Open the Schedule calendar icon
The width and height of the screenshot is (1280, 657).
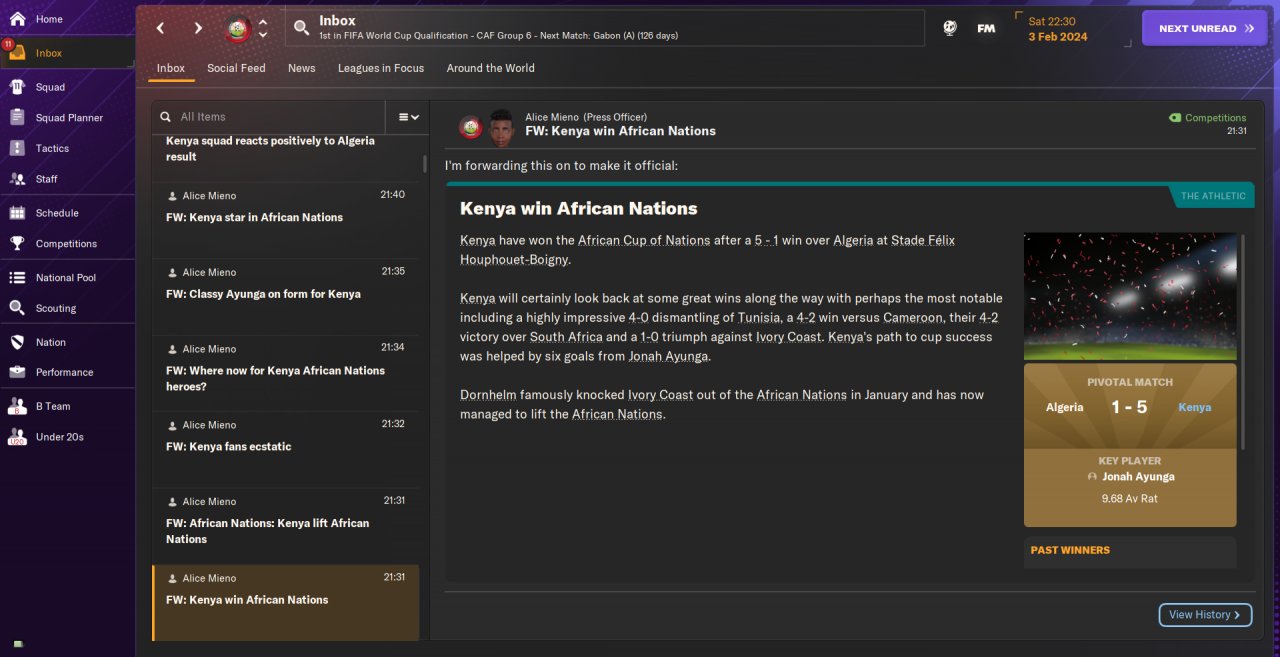pyautogui.click(x=17, y=213)
